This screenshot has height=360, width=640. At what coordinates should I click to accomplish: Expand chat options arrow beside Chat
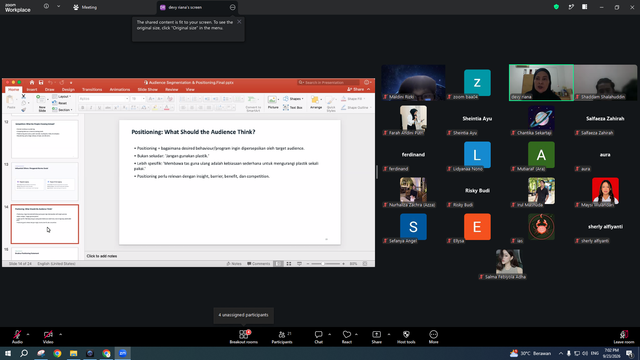coord(329,334)
